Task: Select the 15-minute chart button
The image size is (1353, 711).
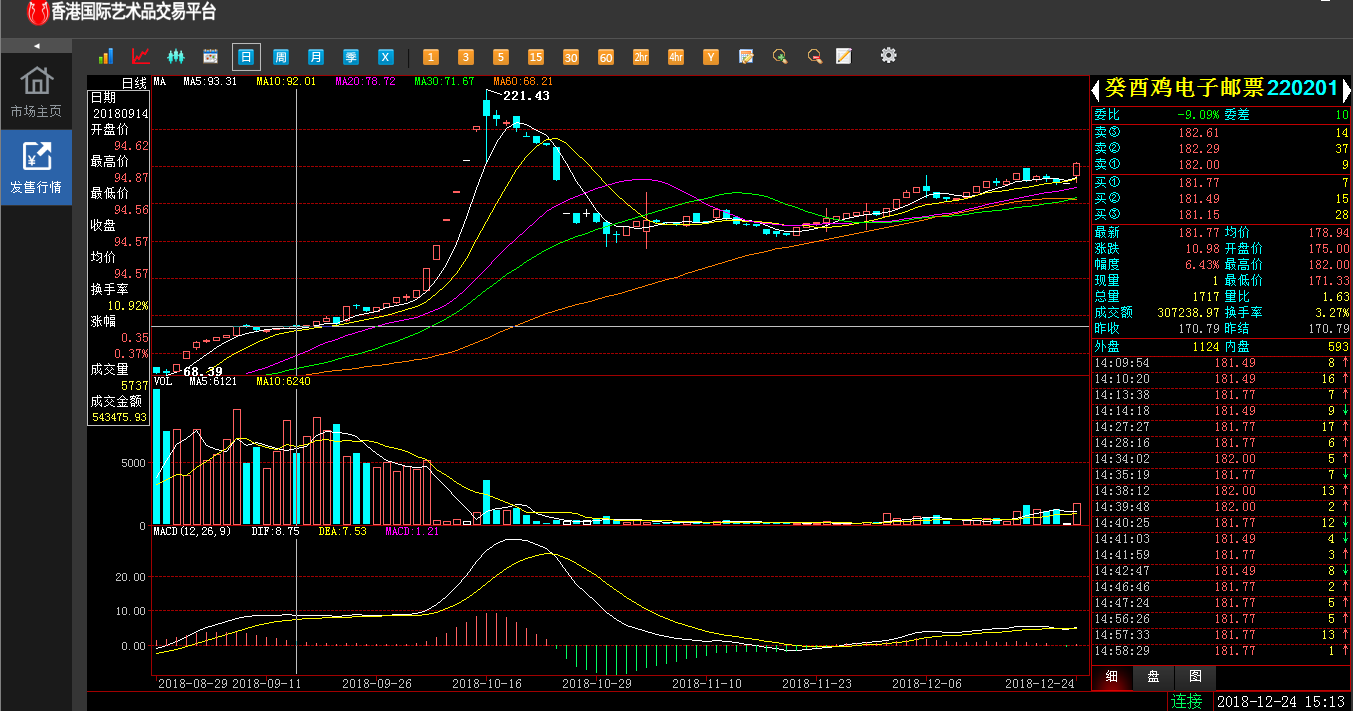Action: 536,57
